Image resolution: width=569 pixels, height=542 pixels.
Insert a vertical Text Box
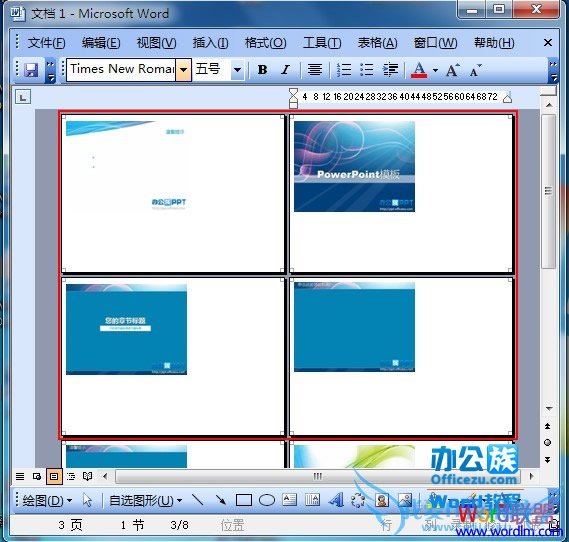point(312,501)
